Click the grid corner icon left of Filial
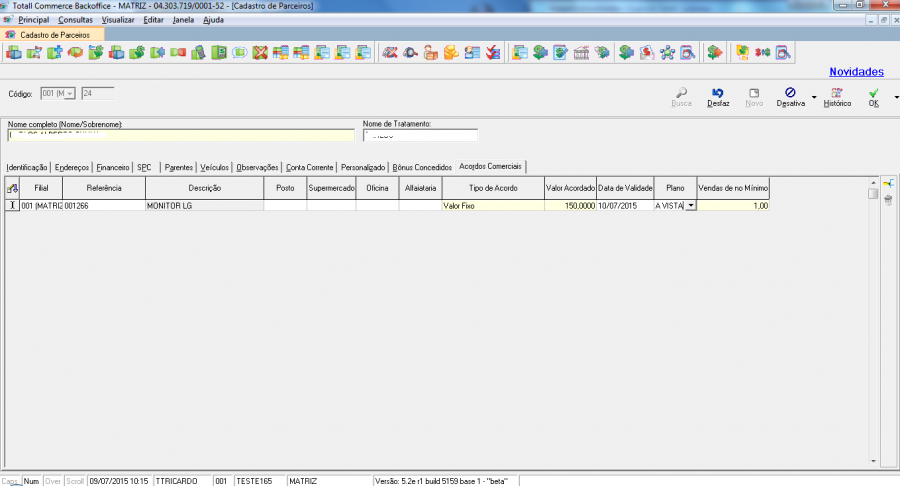Screen dimensions: 900x486 click(12, 188)
